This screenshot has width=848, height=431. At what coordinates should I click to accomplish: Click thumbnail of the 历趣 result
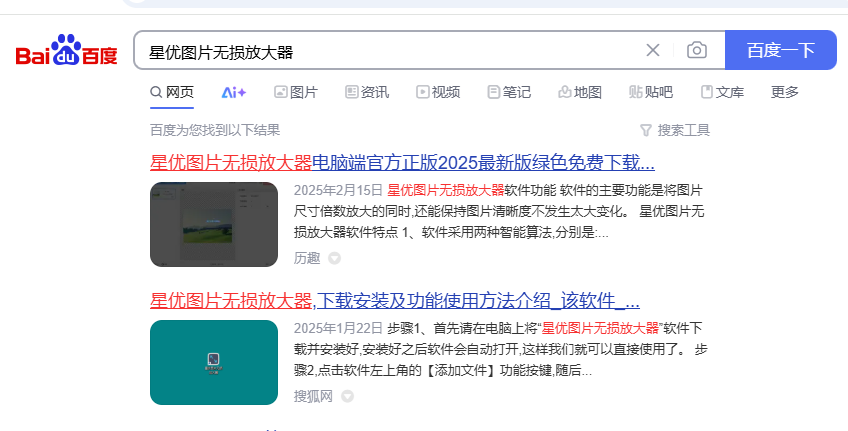tap(214, 224)
